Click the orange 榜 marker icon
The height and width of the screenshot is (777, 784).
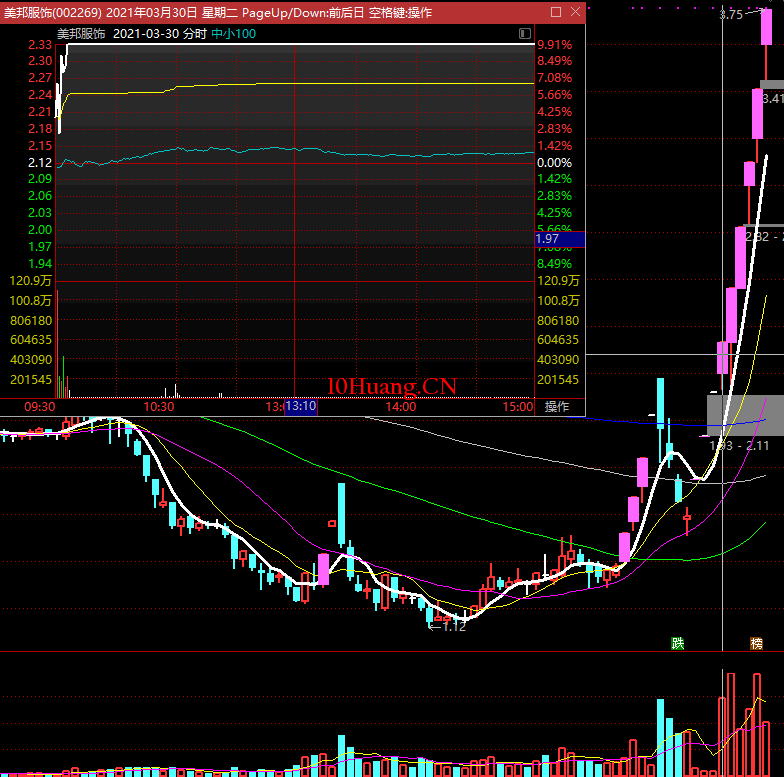point(757,643)
